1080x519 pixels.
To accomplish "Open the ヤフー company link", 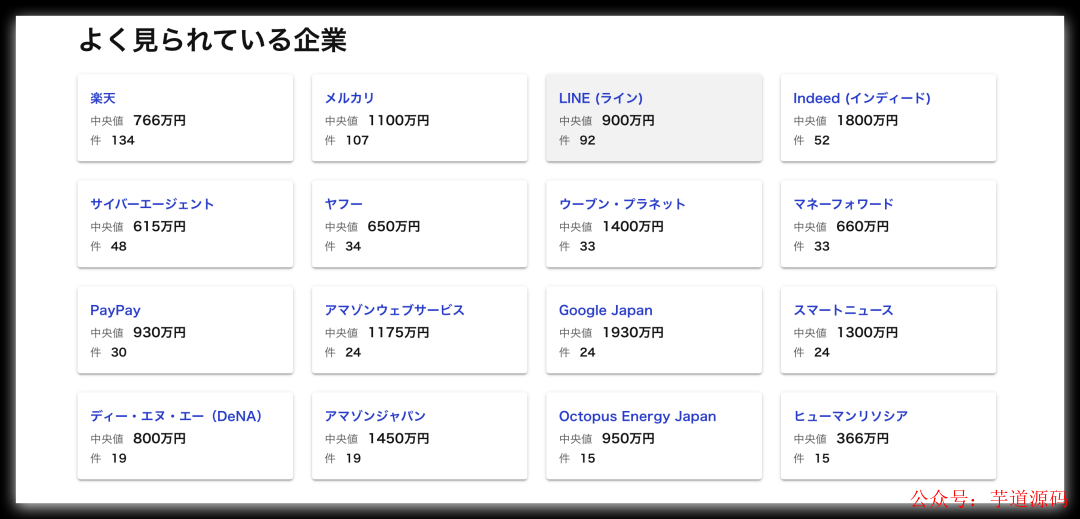I will click(343, 204).
